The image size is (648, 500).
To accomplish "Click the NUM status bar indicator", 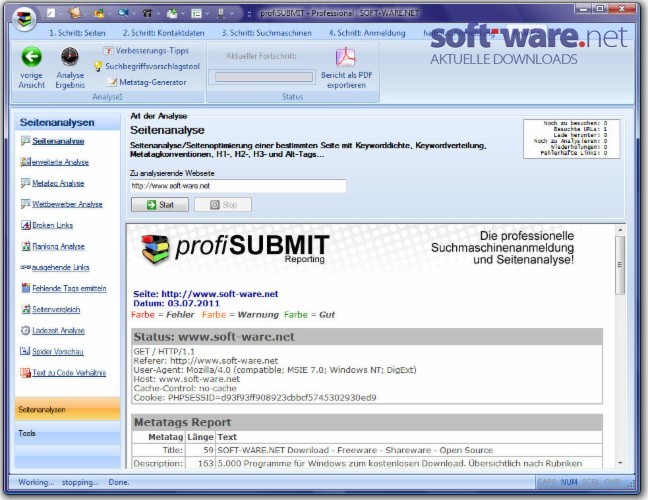I will (x=569, y=482).
